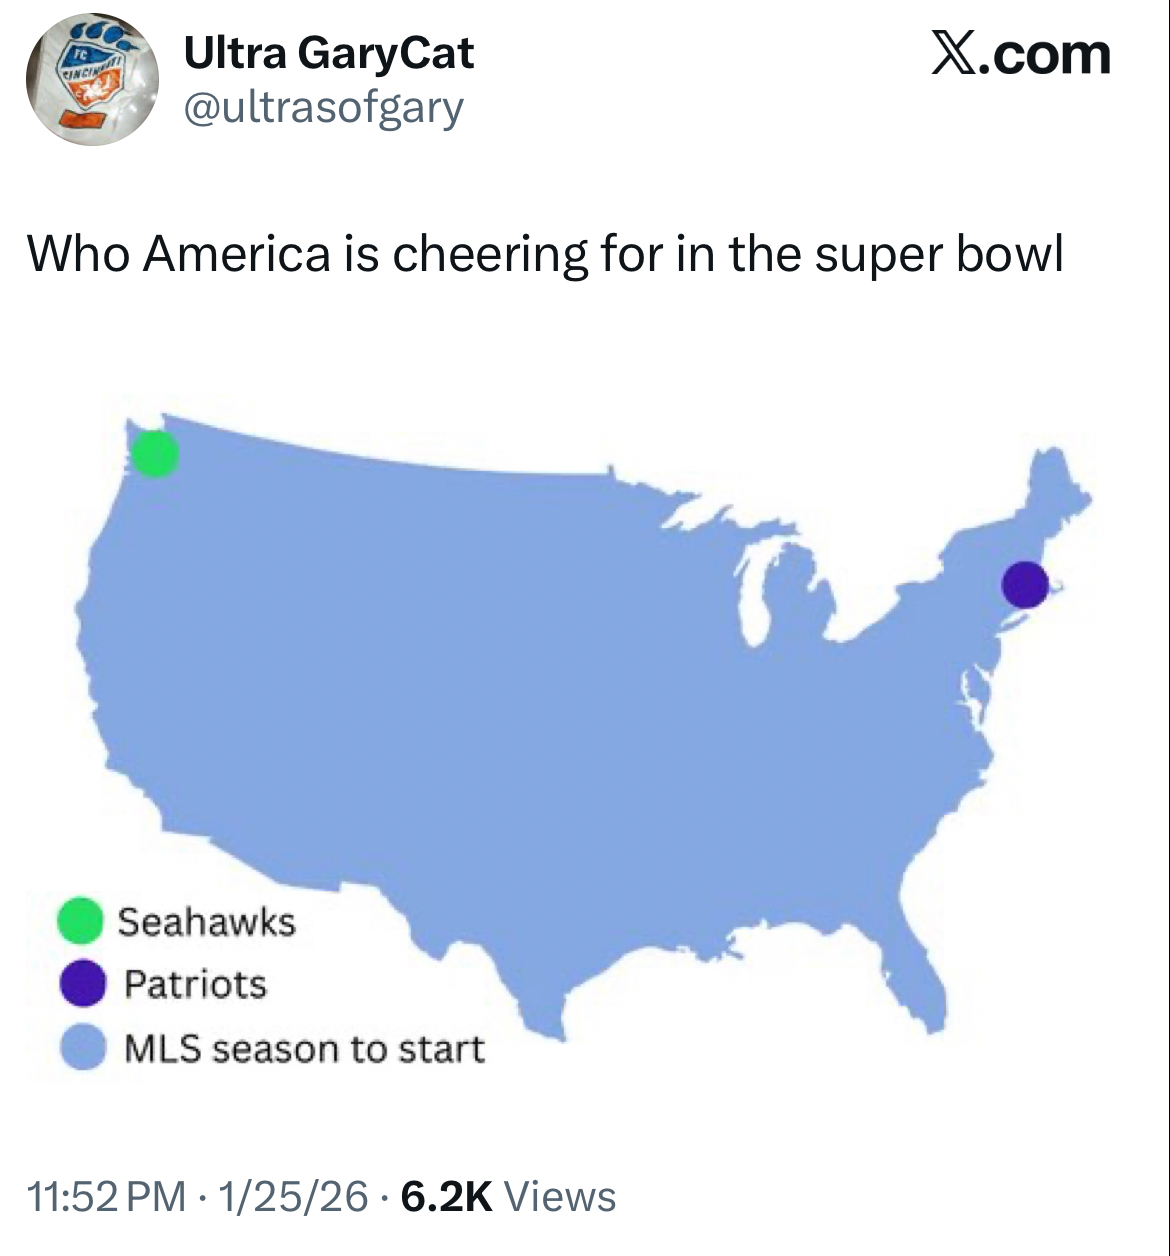Open the Ultra GaryCat display name
This screenshot has width=1170, height=1256.
click(x=328, y=53)
